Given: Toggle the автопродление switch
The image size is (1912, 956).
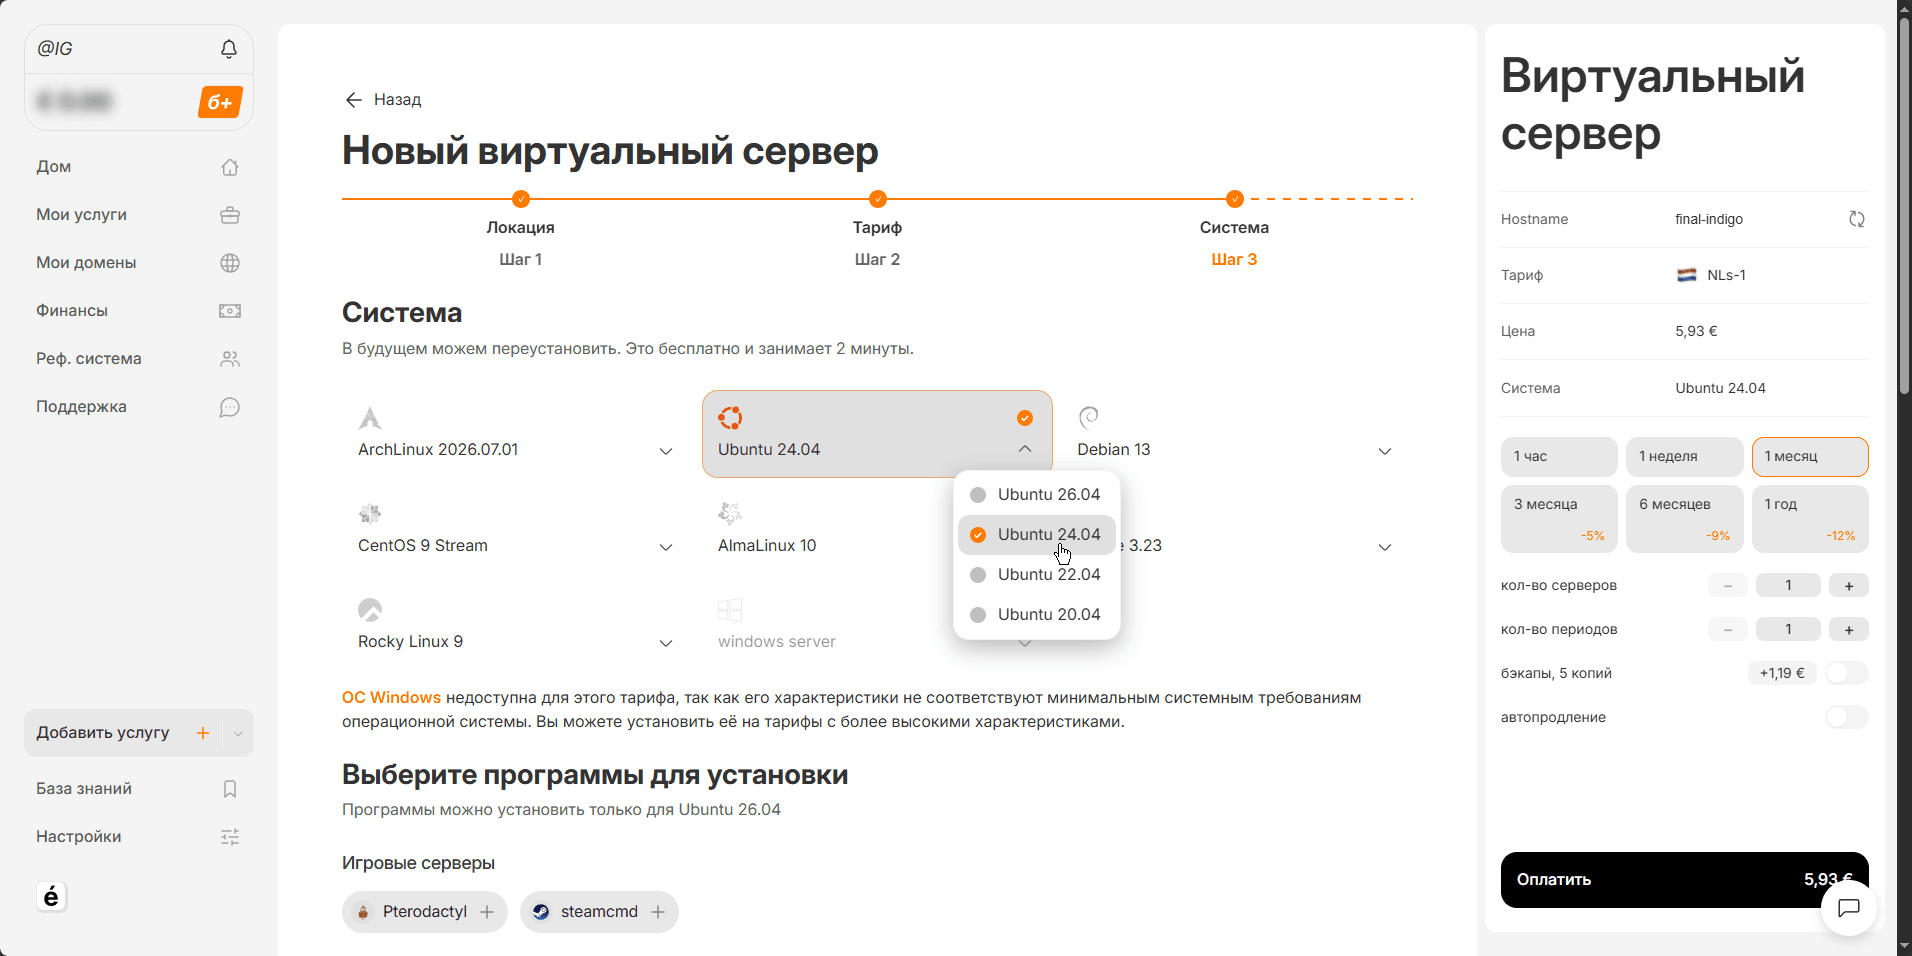Looking at the screenshot, I should [x=1847, y=717].
